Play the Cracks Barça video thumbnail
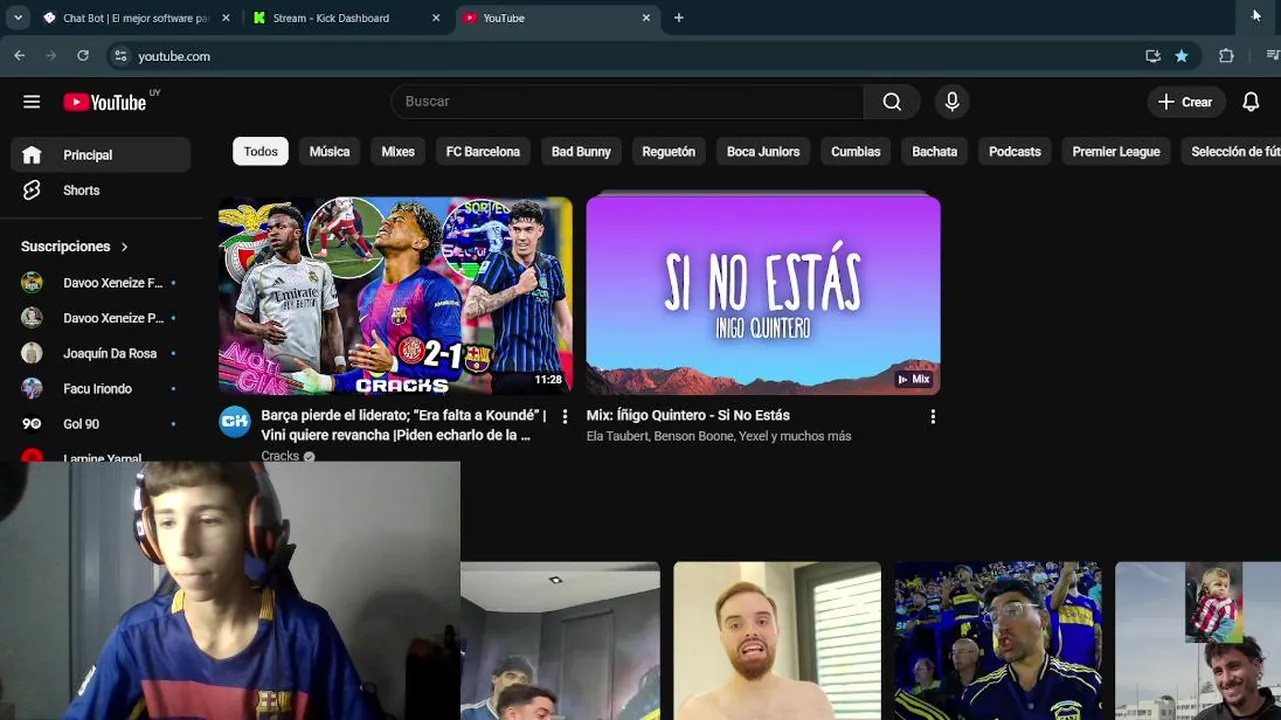This screenshot has width=1281, height=720. click(x=396, y=296)
